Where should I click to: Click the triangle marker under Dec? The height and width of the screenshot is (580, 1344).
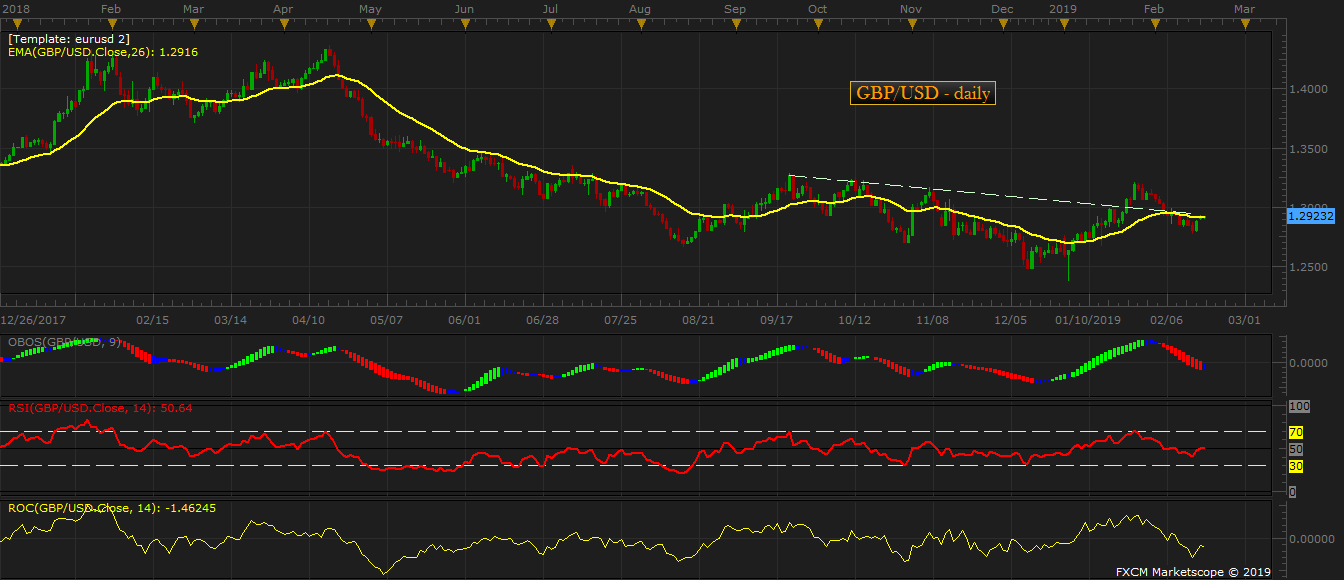(x=1003, y=25)
